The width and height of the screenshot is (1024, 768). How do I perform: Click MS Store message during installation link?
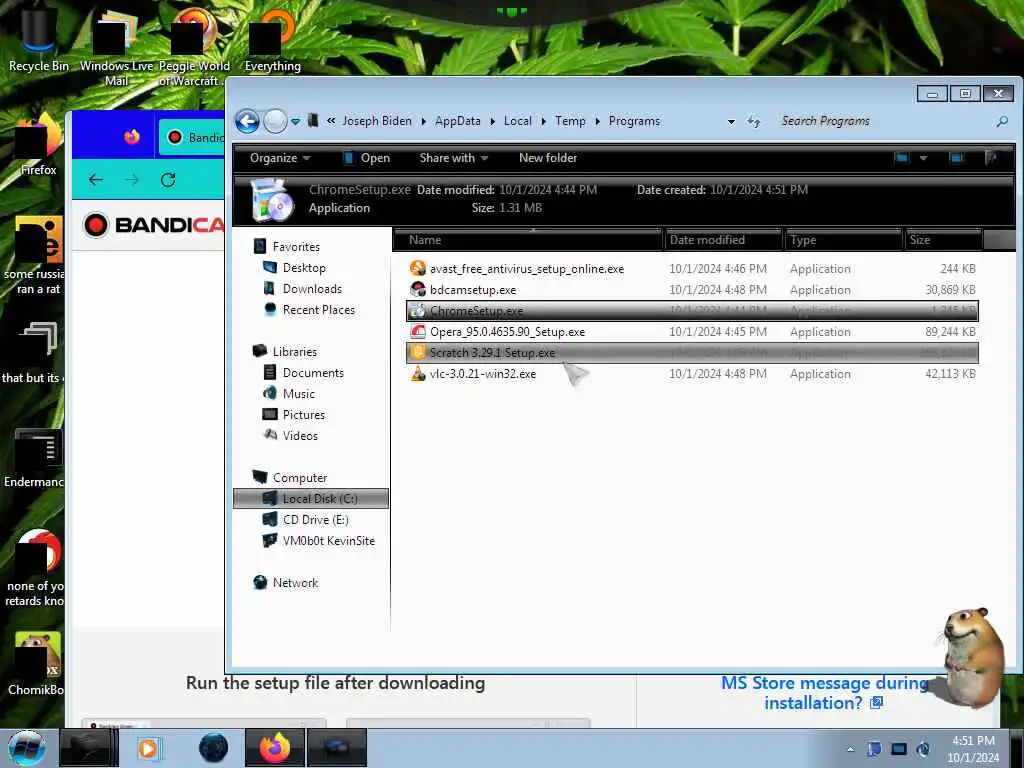(x=824, y=693)
